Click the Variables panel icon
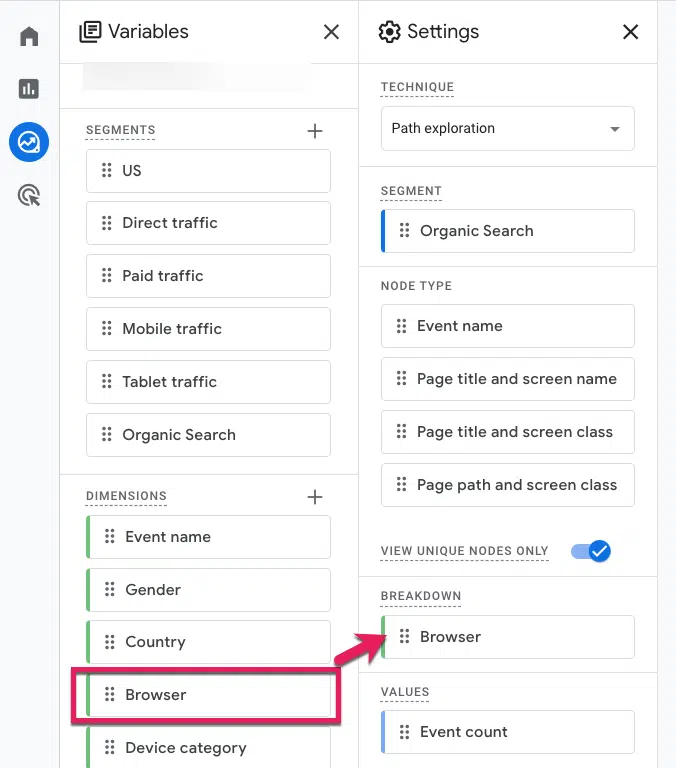The height and width of the screenshot is (768, 676). point(90,32)
